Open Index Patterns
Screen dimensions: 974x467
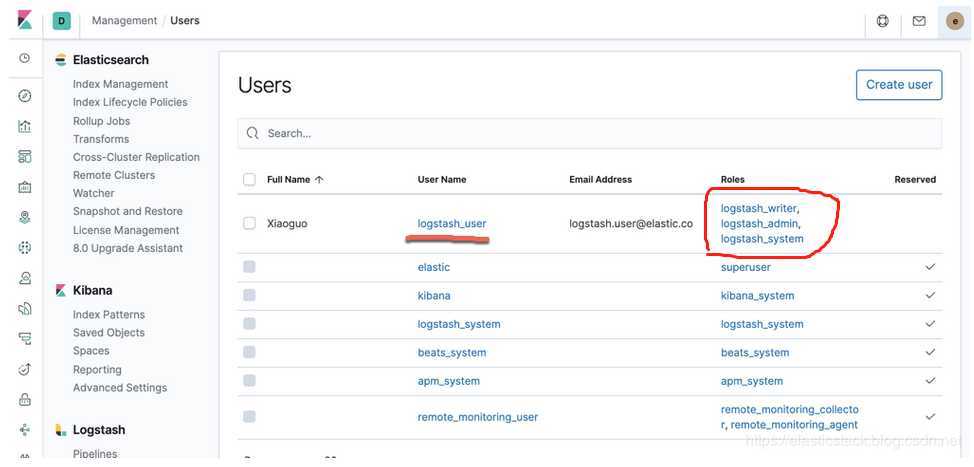point(109,314)
